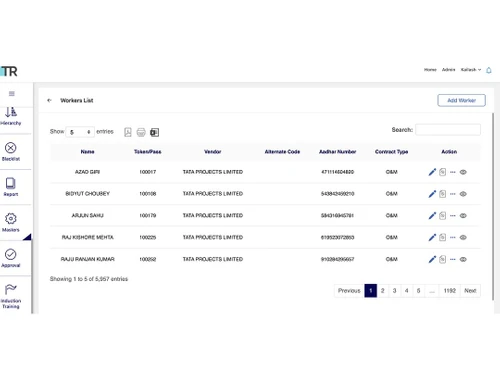Sort the table by the Aadhar Number column
Screen dimensions: 500x375
coord(337,152)
